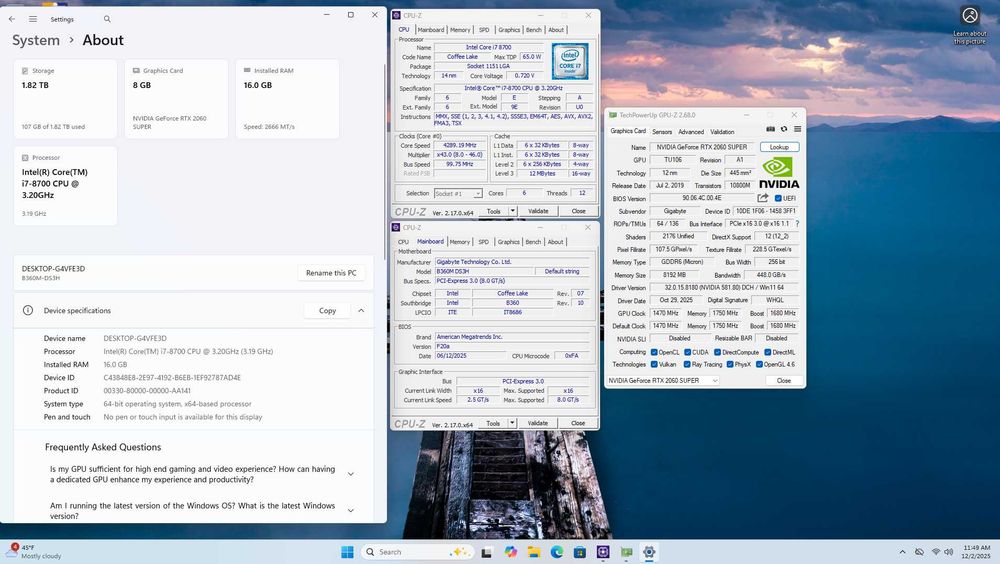Click Rename this PC button
This screenshot has height=564, width=1000.
(x=331, y=273)
